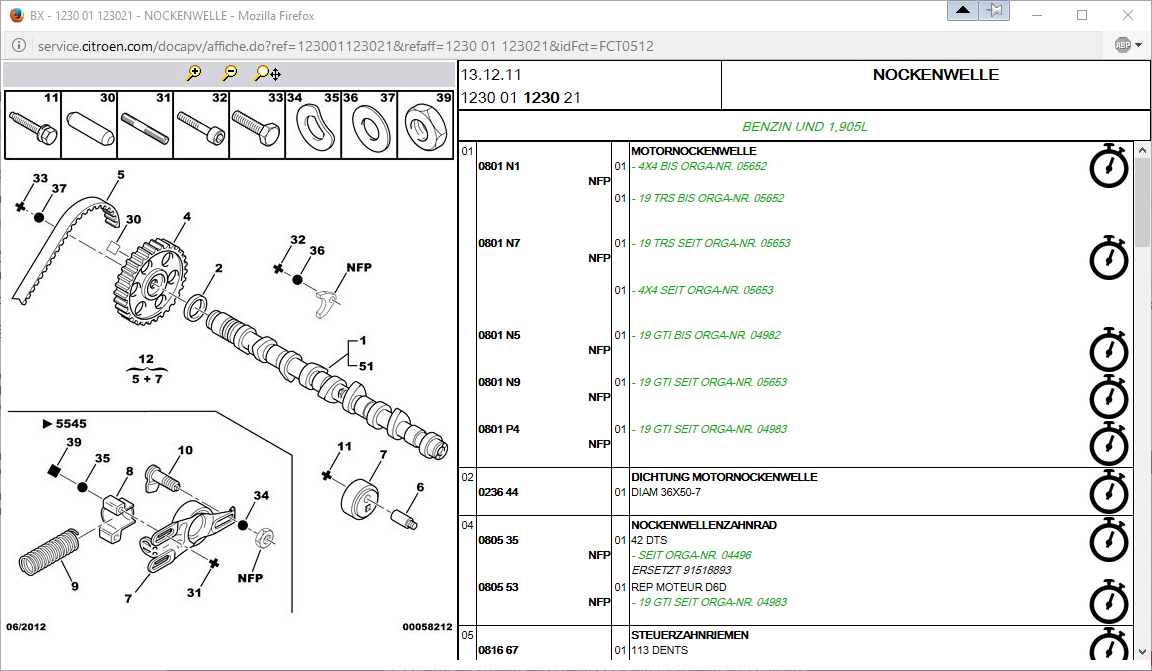
Task: Open stopwatch icon for part 0805 53
Action: tap(1109, 602)
